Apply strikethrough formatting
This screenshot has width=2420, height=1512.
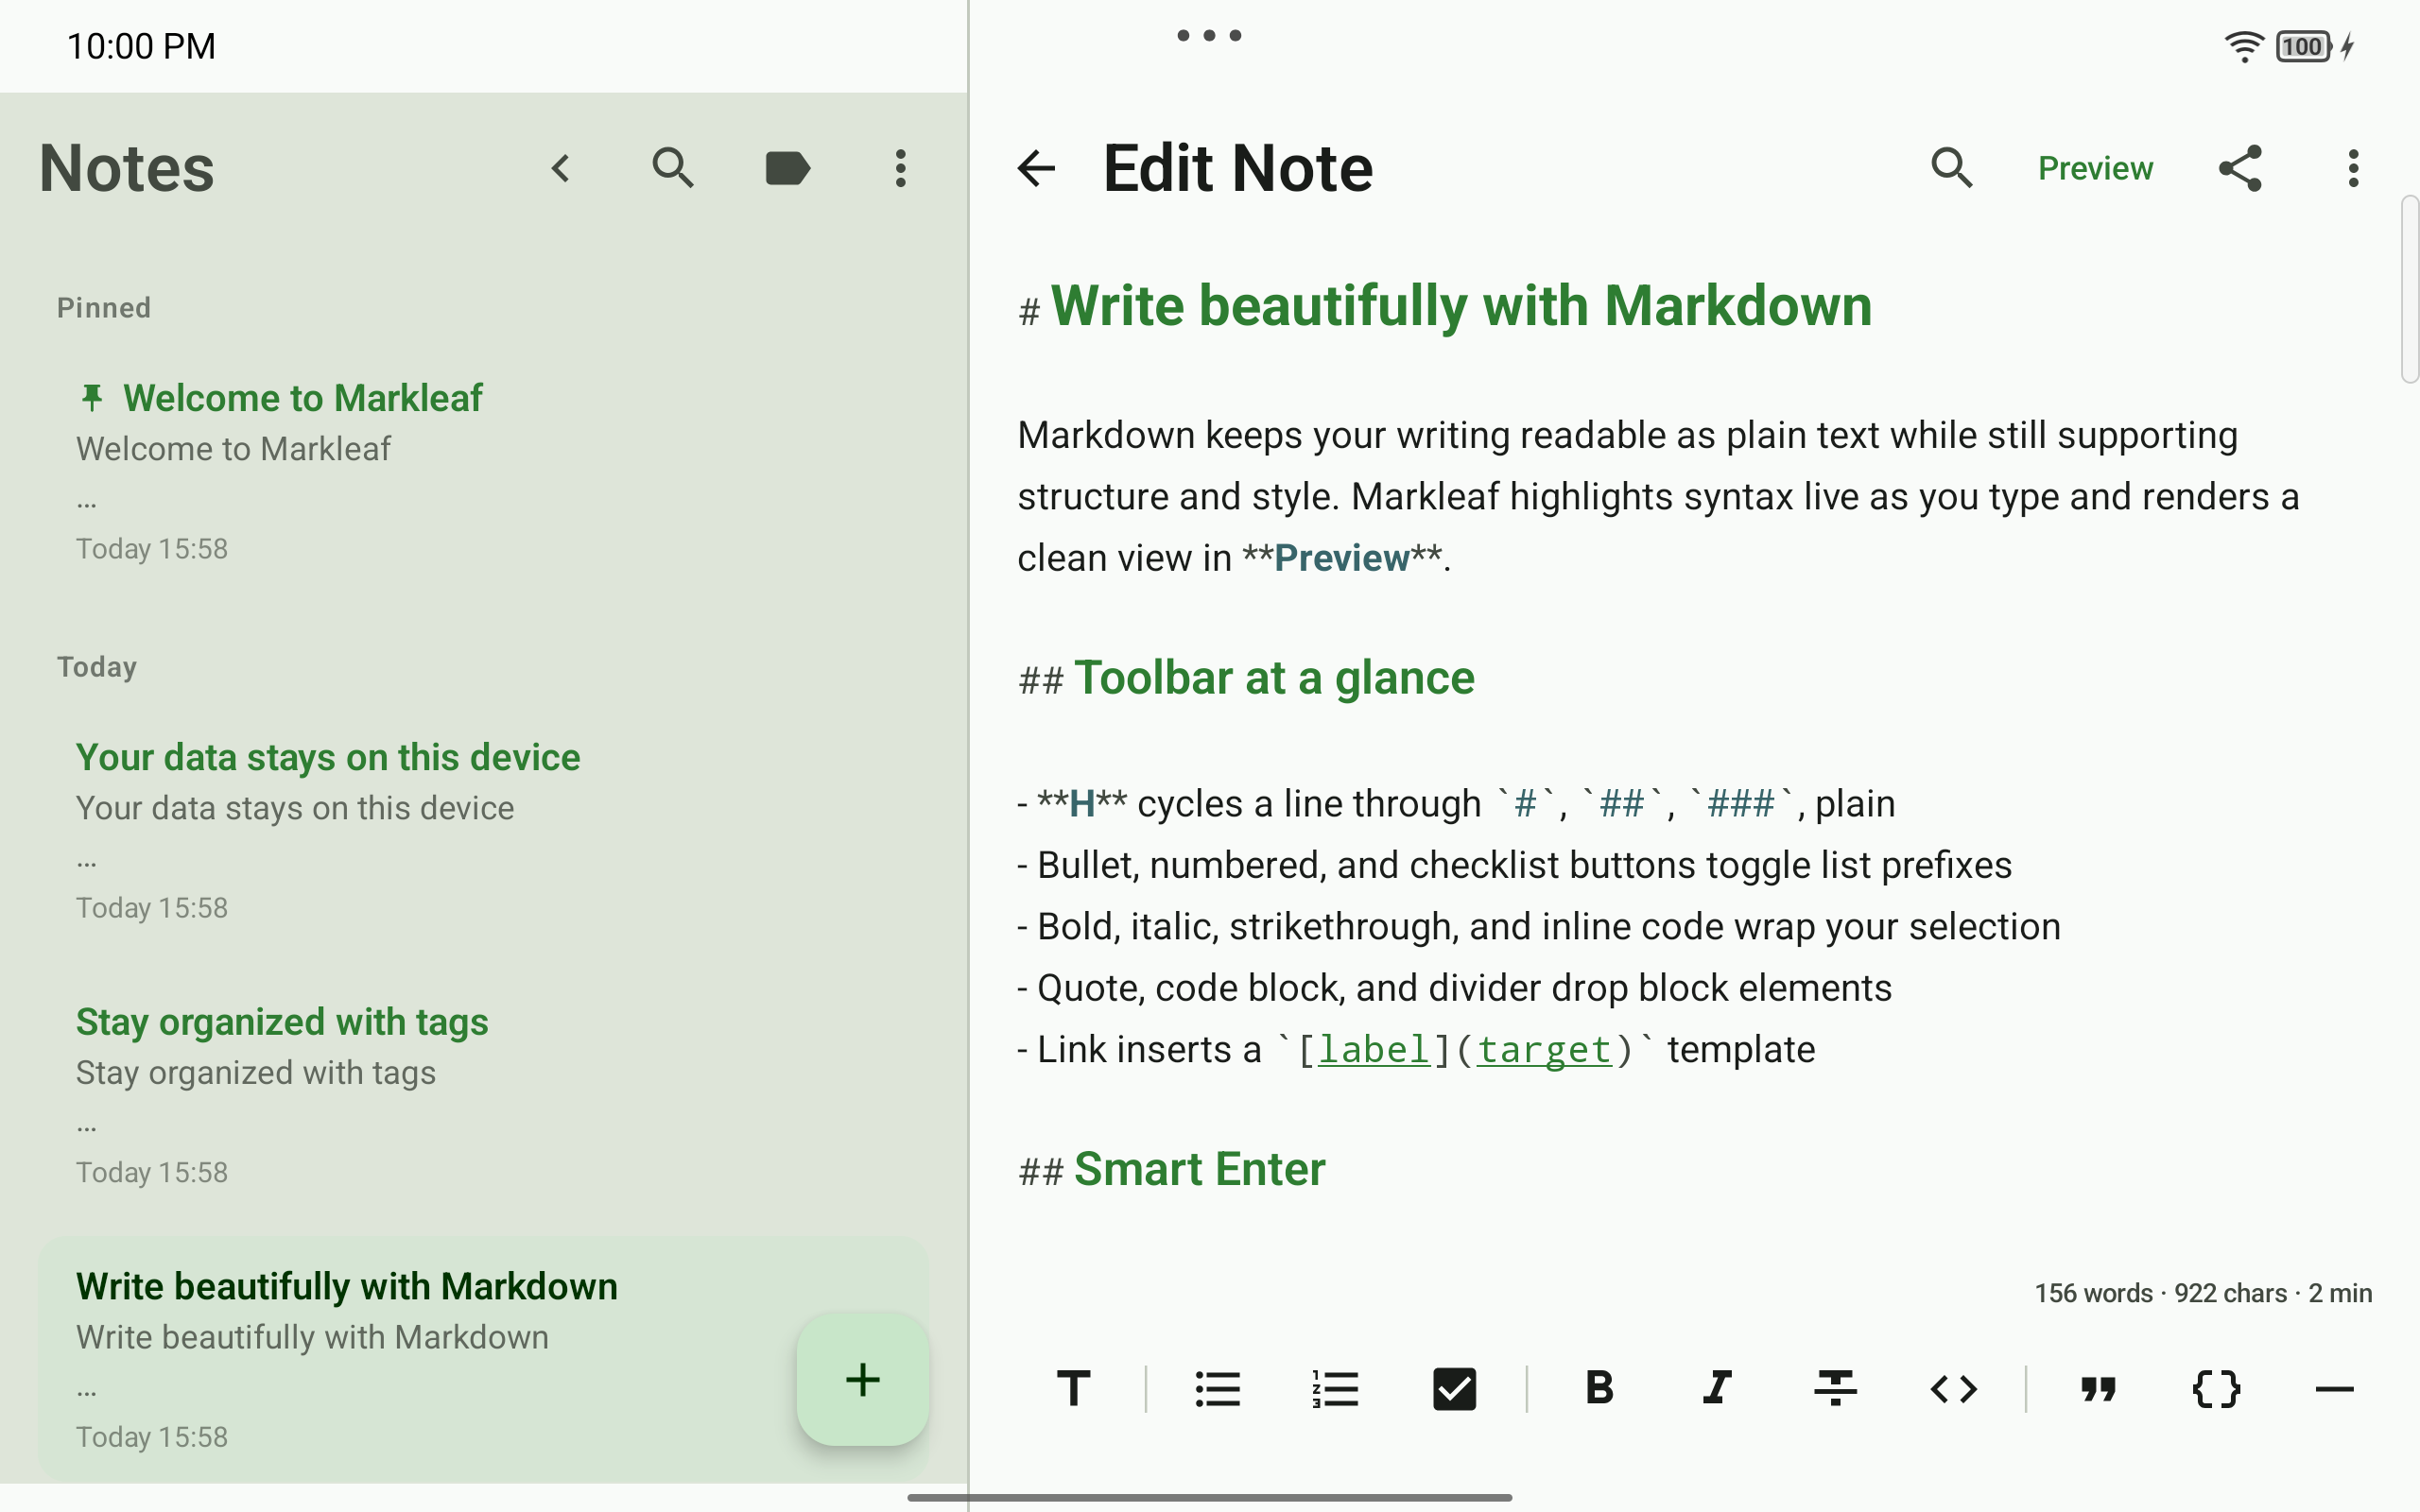tap(1835, 1389)
